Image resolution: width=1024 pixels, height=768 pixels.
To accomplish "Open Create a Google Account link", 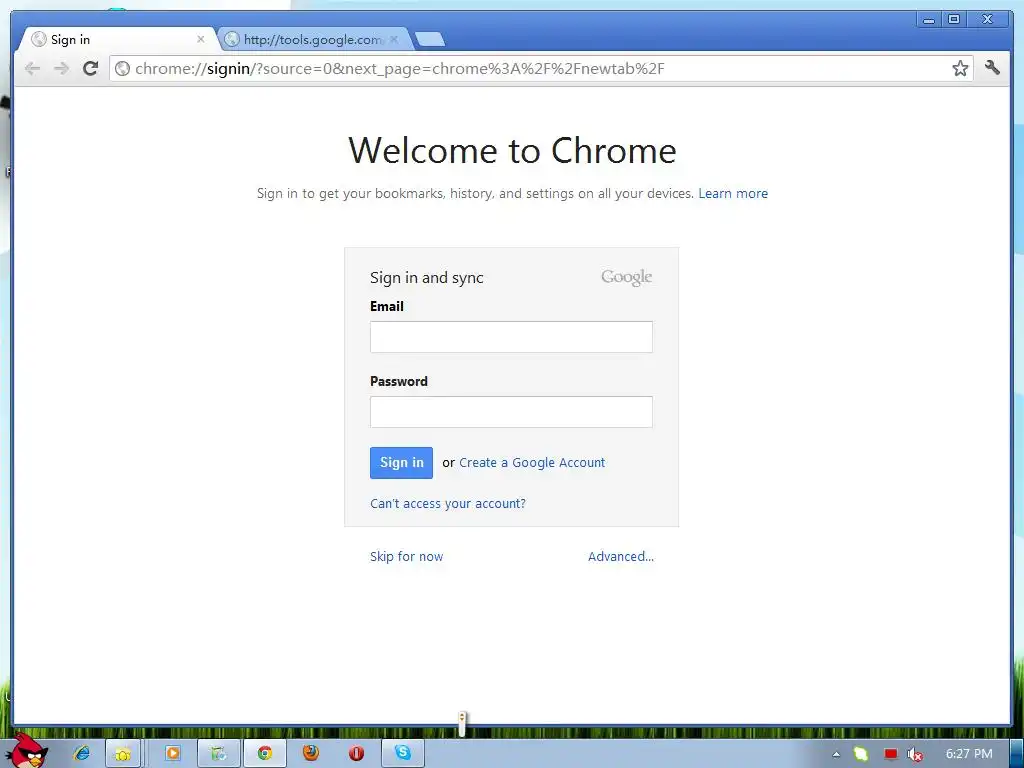I will [532, 462].
